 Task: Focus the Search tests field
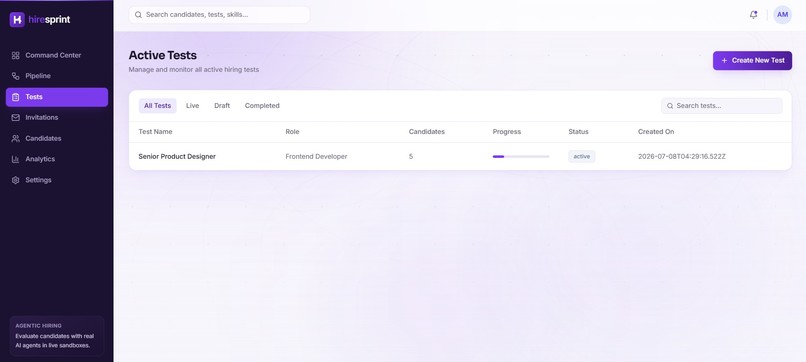pos(722,106)
